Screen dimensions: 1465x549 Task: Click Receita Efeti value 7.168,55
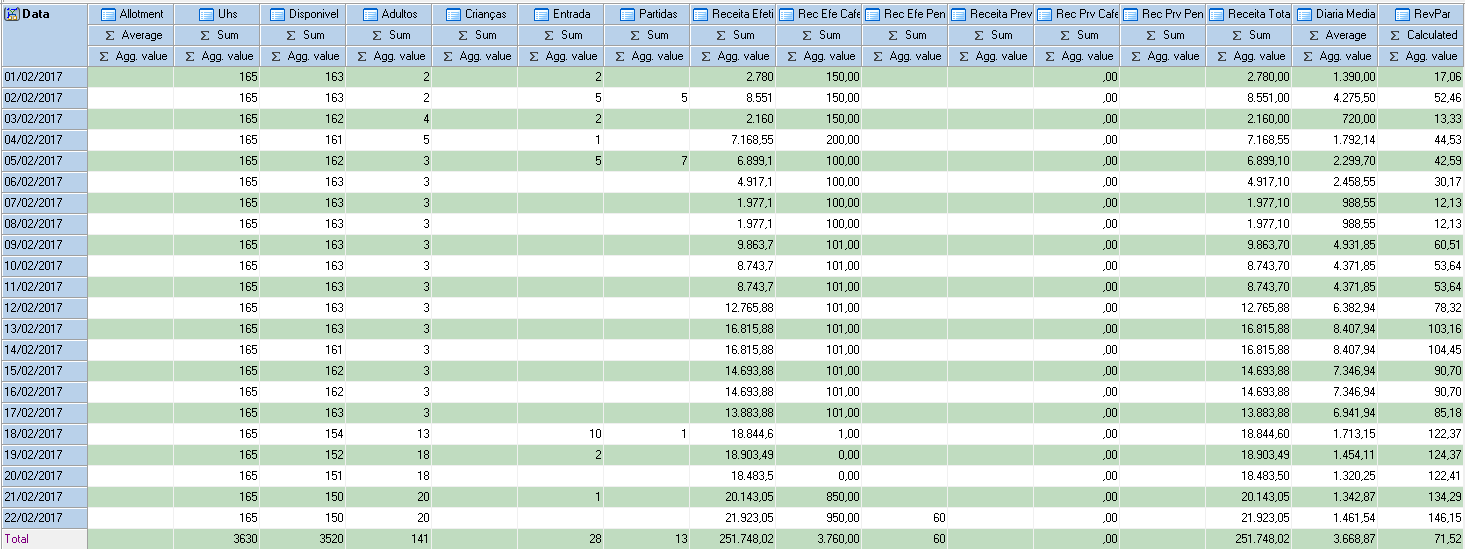[x=733, y=140]
